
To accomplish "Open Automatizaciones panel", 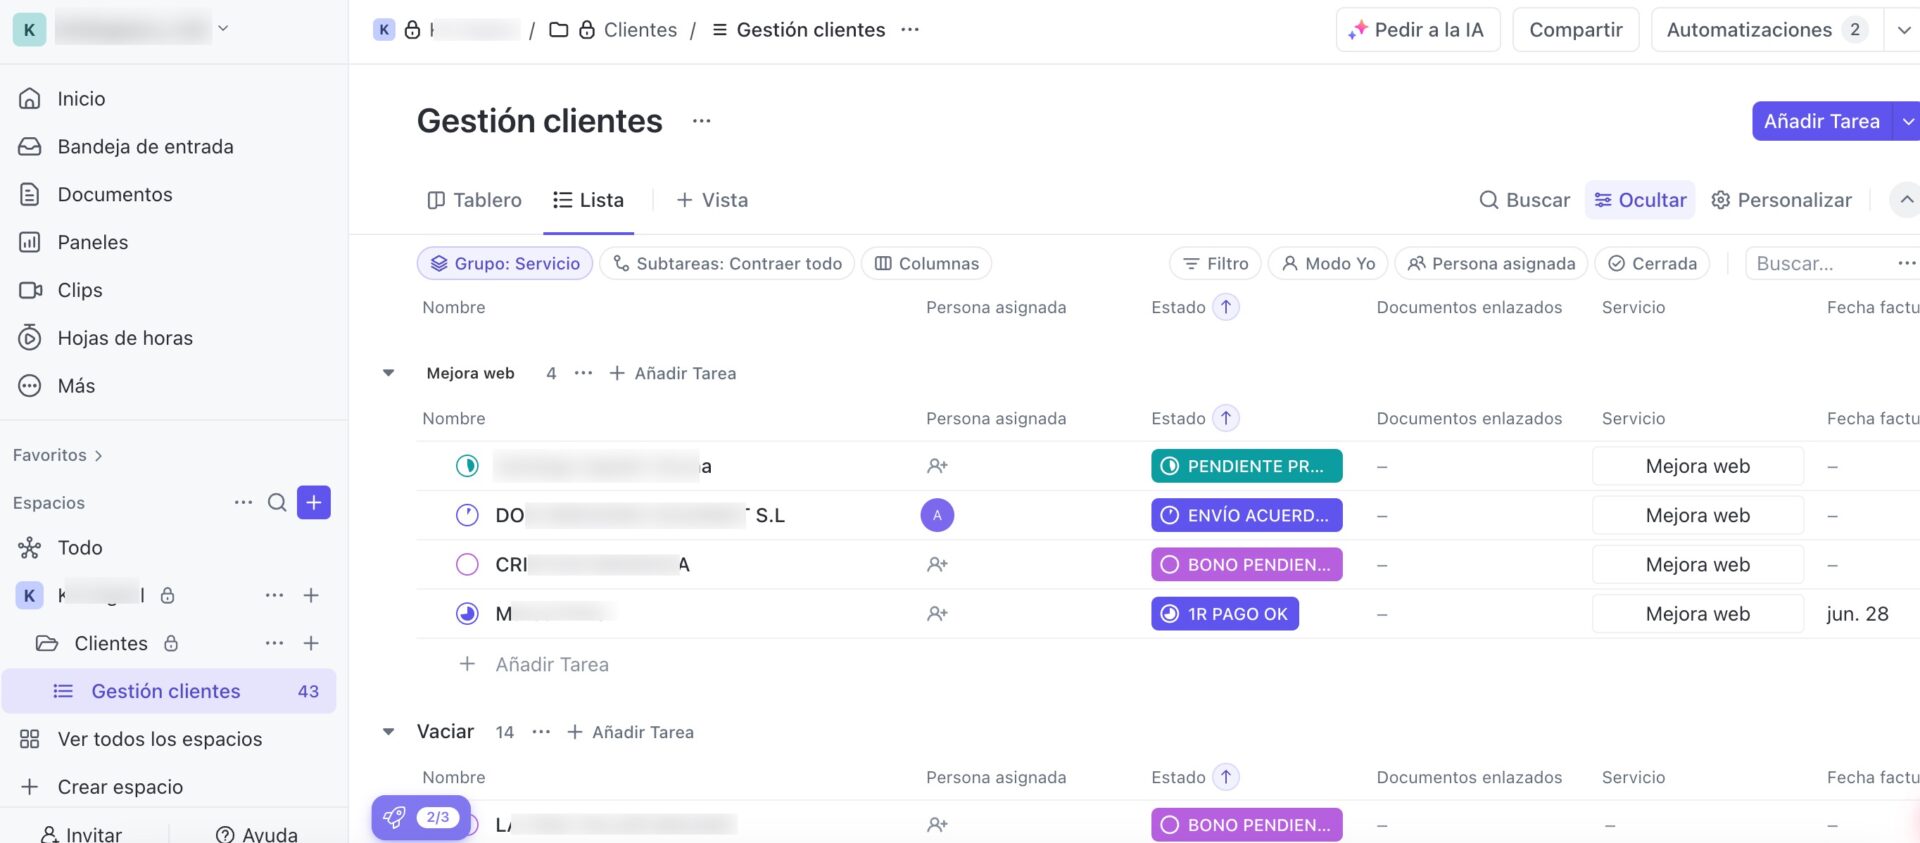I will coord(1766,30).
